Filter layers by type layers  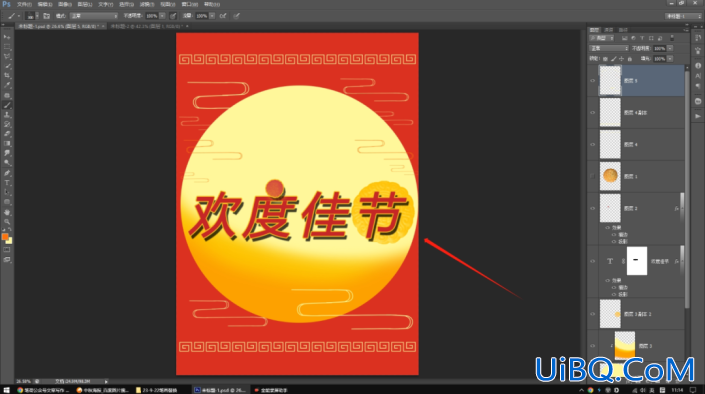click(642, 38)
